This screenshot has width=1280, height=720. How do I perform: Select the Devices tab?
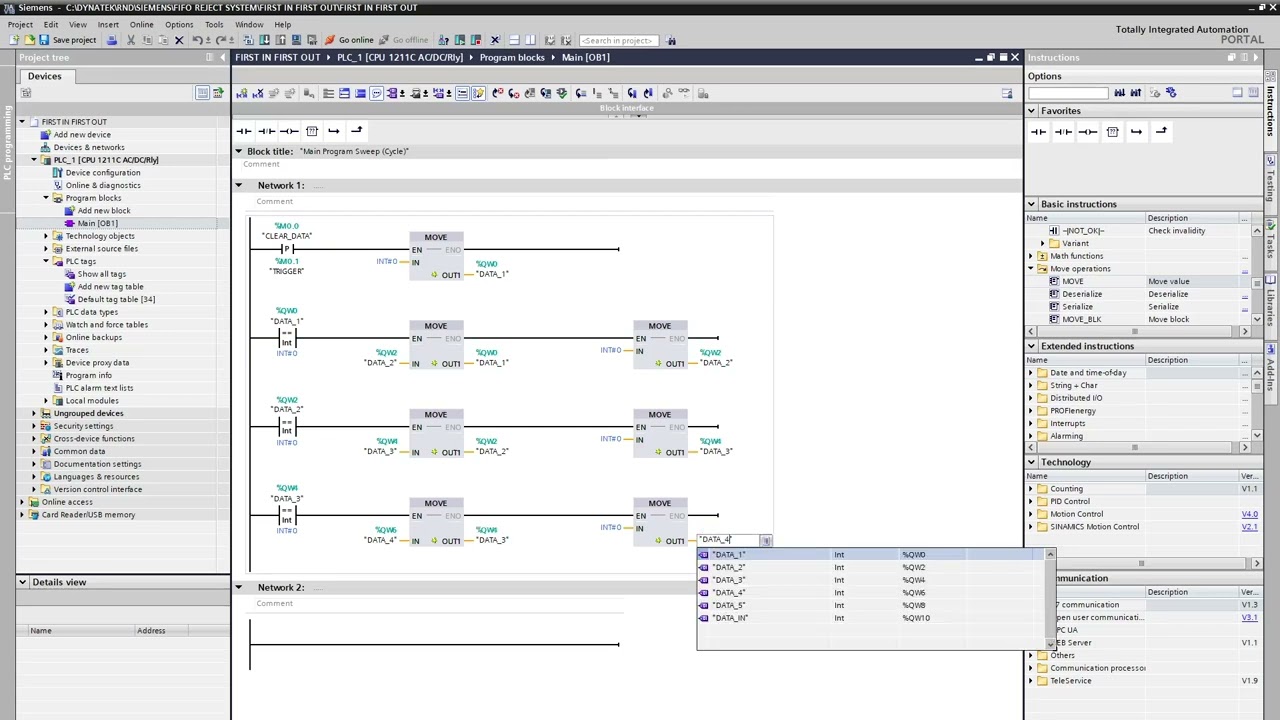click(44, 76)
